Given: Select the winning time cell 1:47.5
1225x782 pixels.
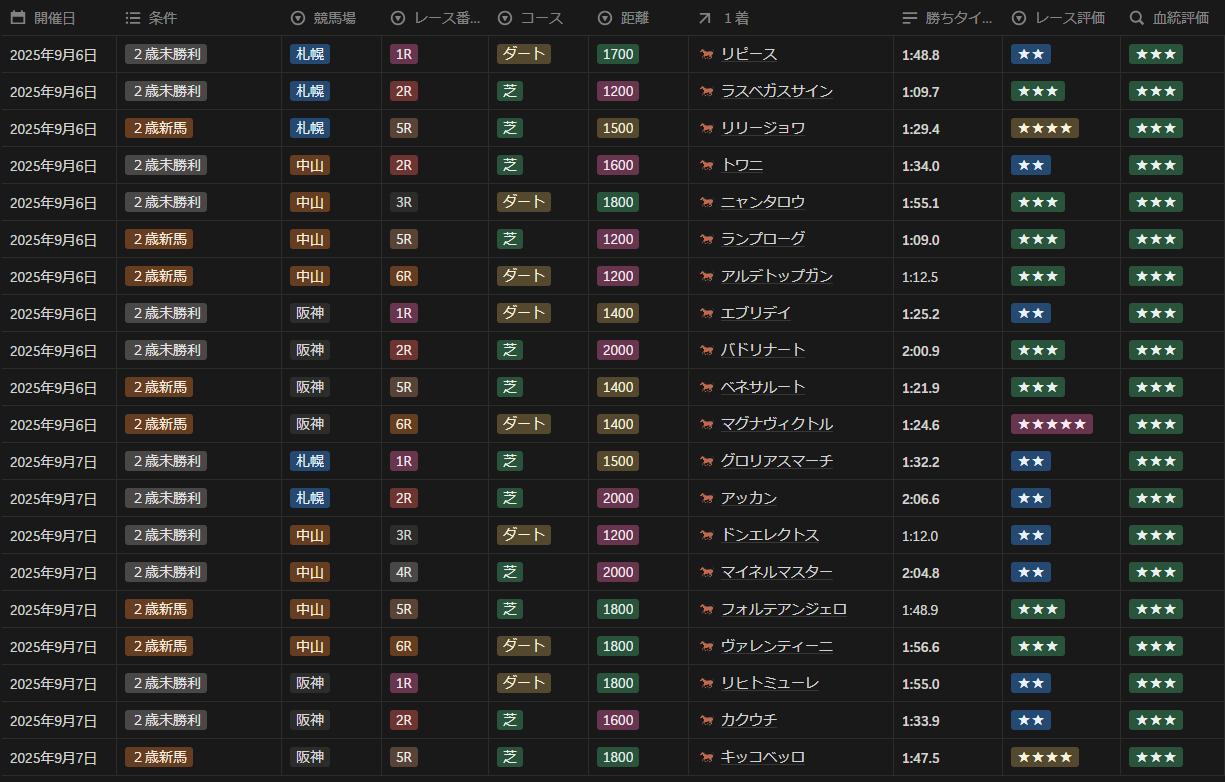Looking at the screenshot, I should (x=920, y=757).
